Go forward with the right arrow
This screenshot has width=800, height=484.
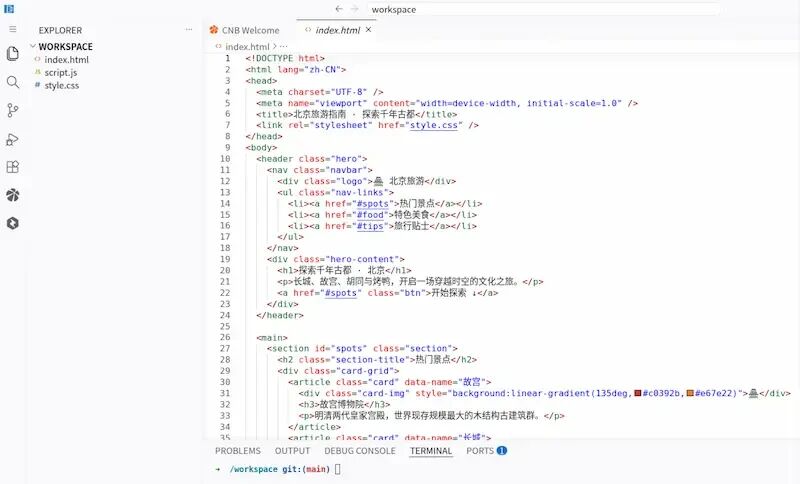point(355,9)
